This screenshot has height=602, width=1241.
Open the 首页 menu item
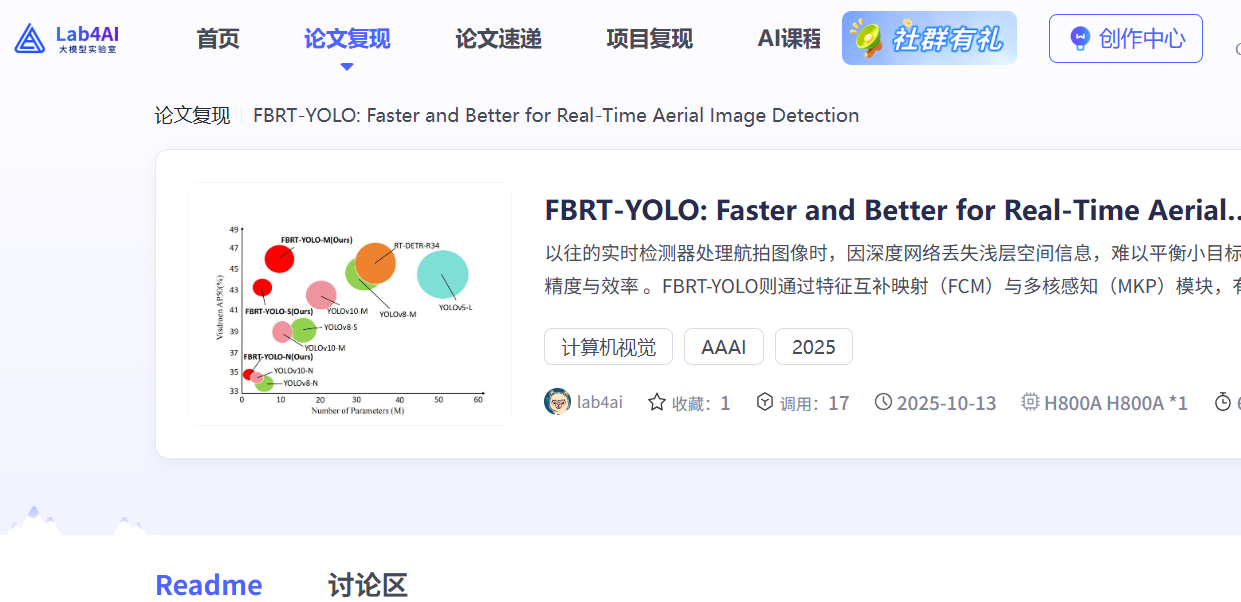click(x=216, y=38)
